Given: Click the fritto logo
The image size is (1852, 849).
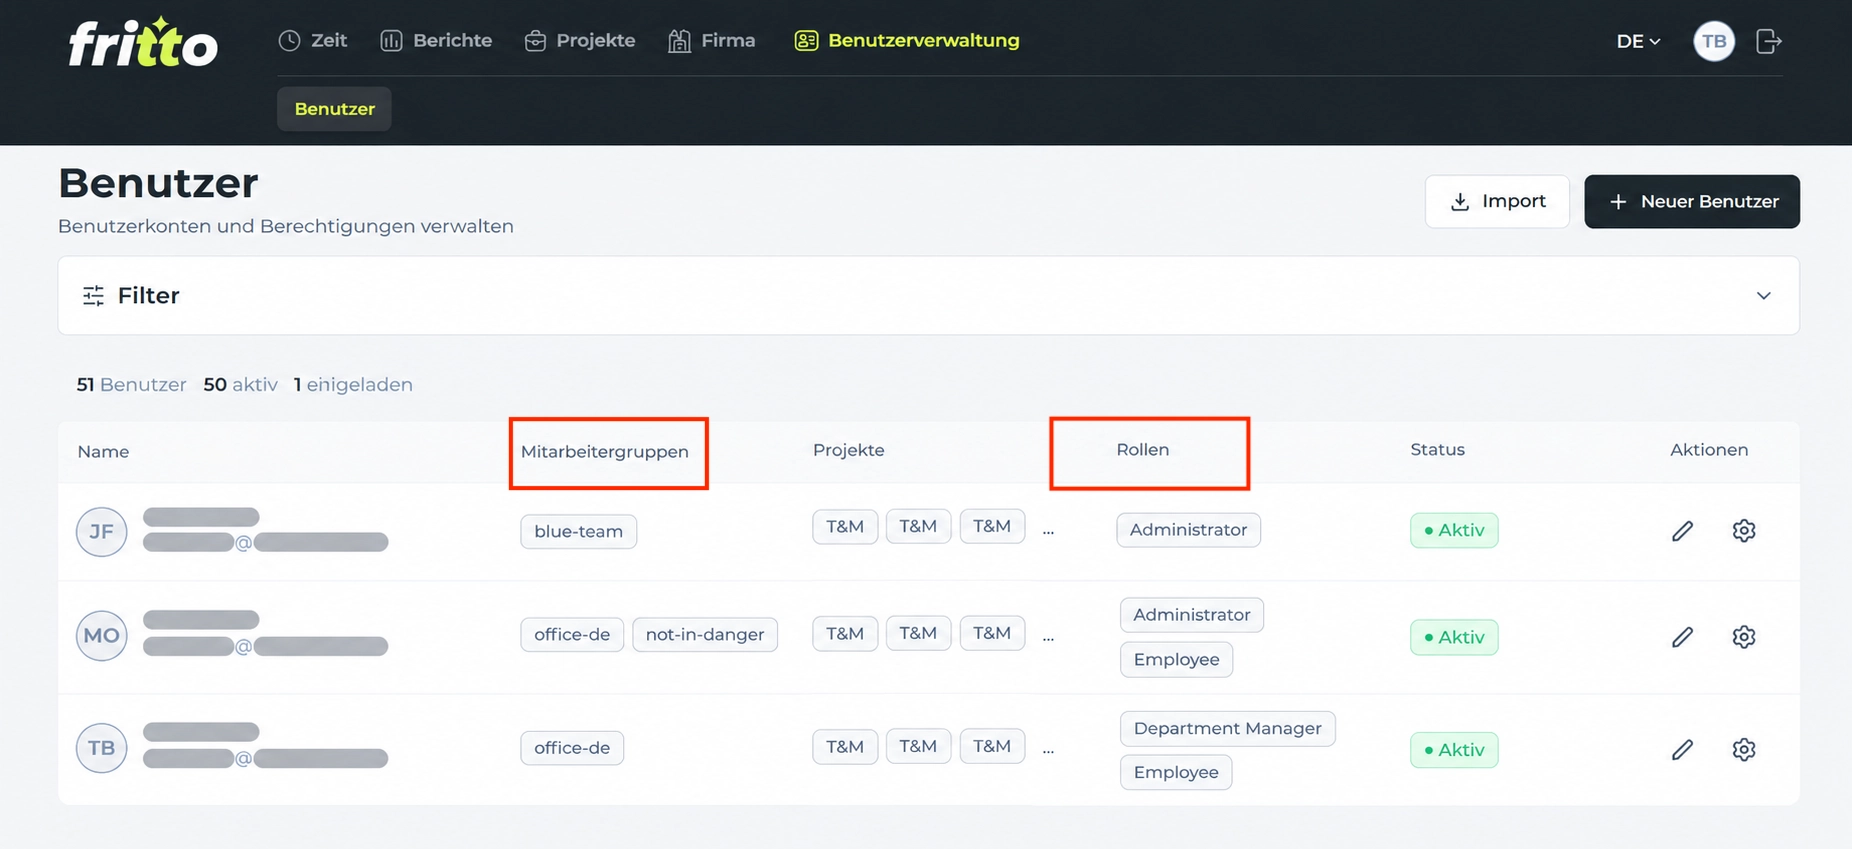Looking at the screenshot, I should (x=142, y=42).
